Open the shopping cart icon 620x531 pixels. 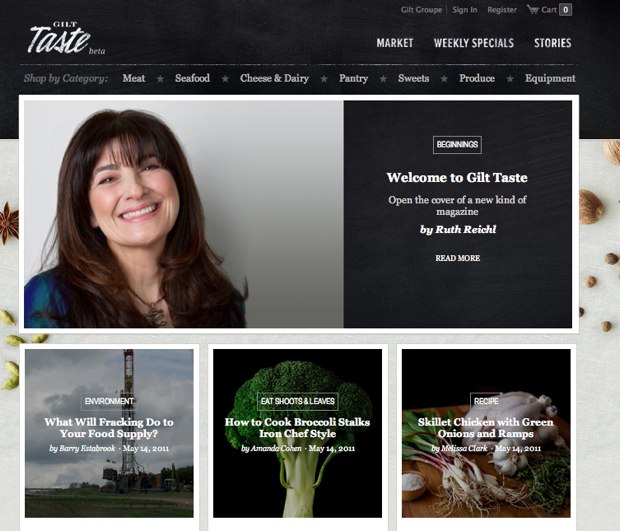(533, 9)
